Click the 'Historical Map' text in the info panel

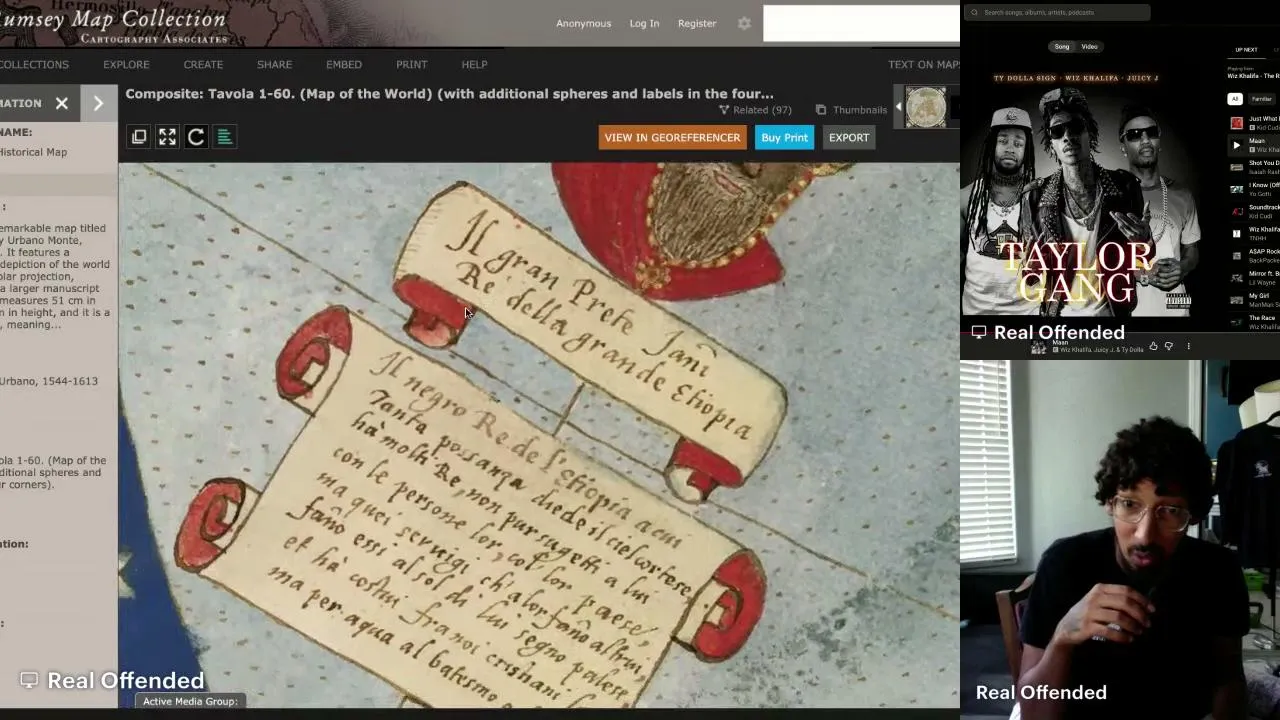33,152
